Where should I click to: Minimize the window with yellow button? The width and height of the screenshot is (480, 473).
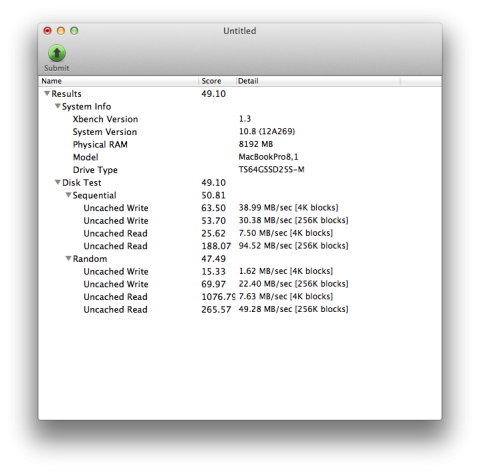tap(61, 31)
